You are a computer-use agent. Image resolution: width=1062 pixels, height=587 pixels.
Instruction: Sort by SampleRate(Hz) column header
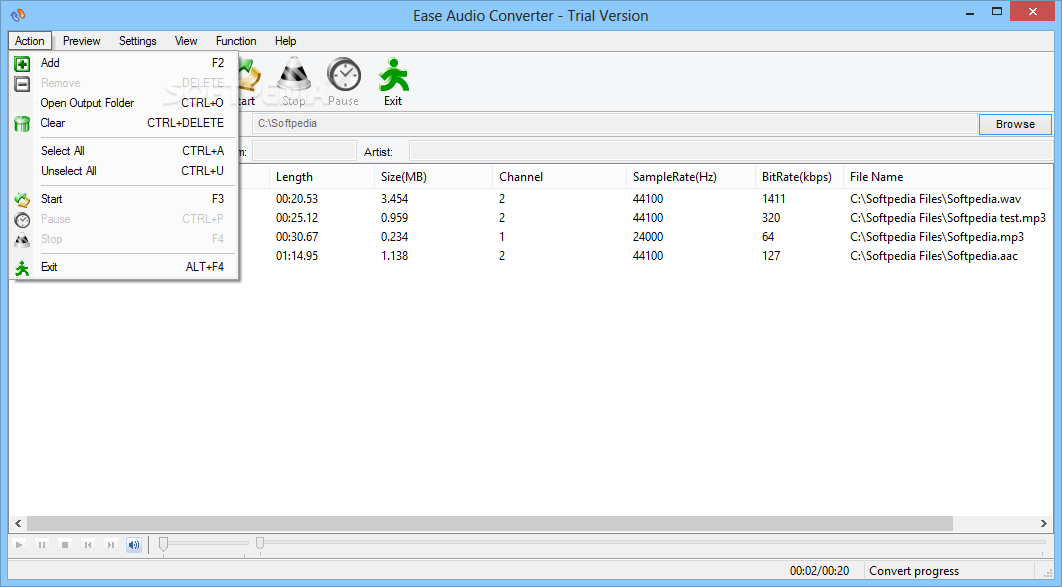(x=690, y=177)
